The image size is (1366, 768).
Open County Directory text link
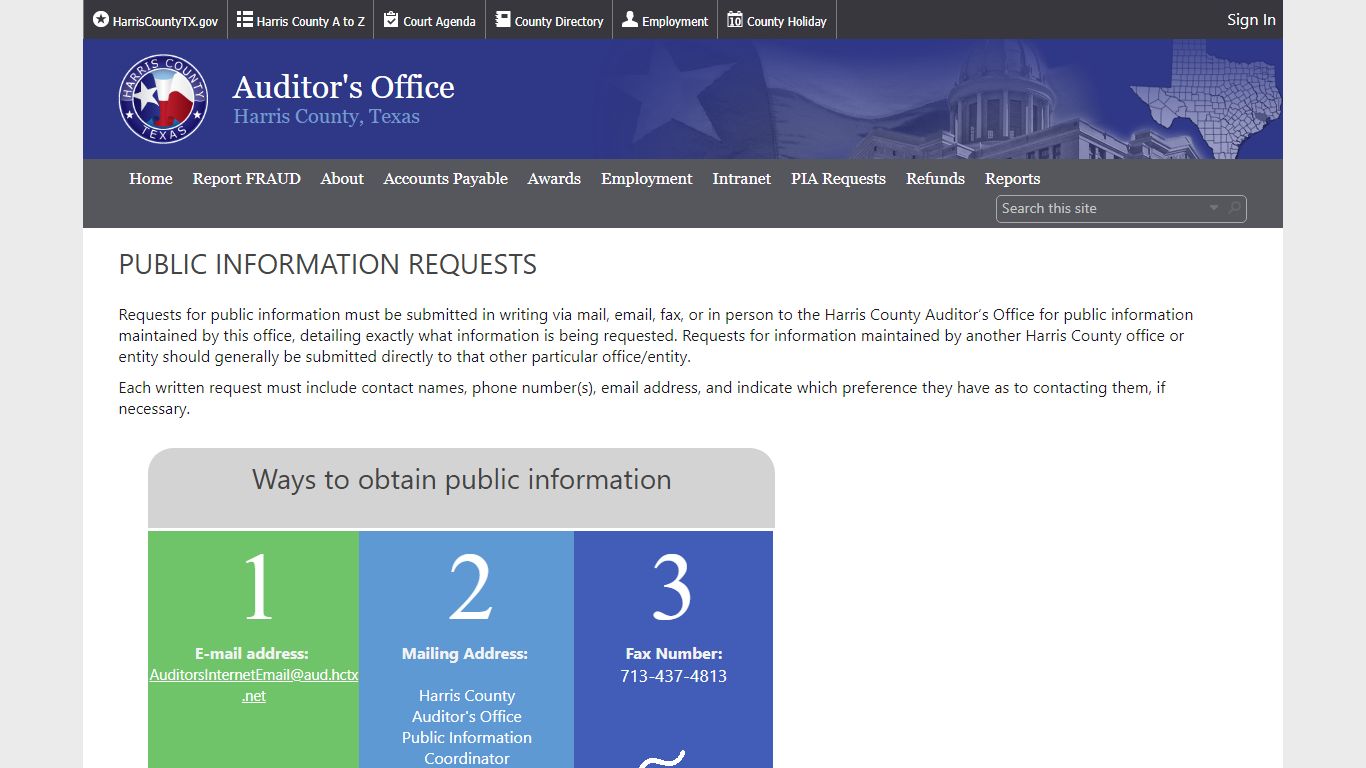coord(559,21)
